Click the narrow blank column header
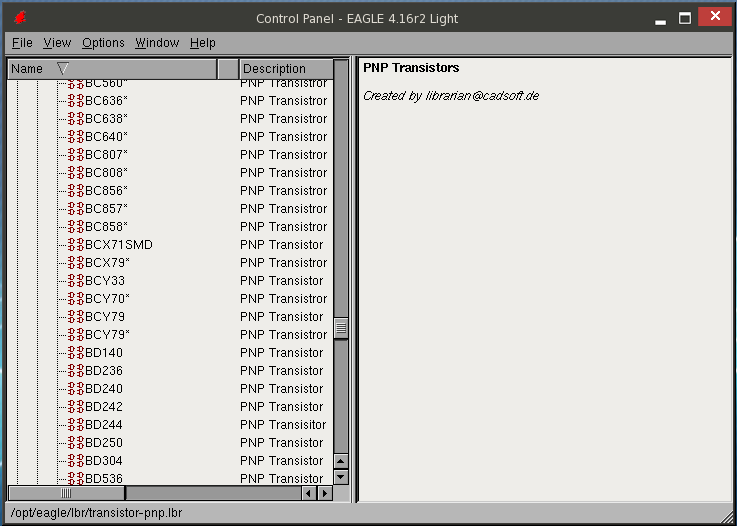 click(228, 69)
